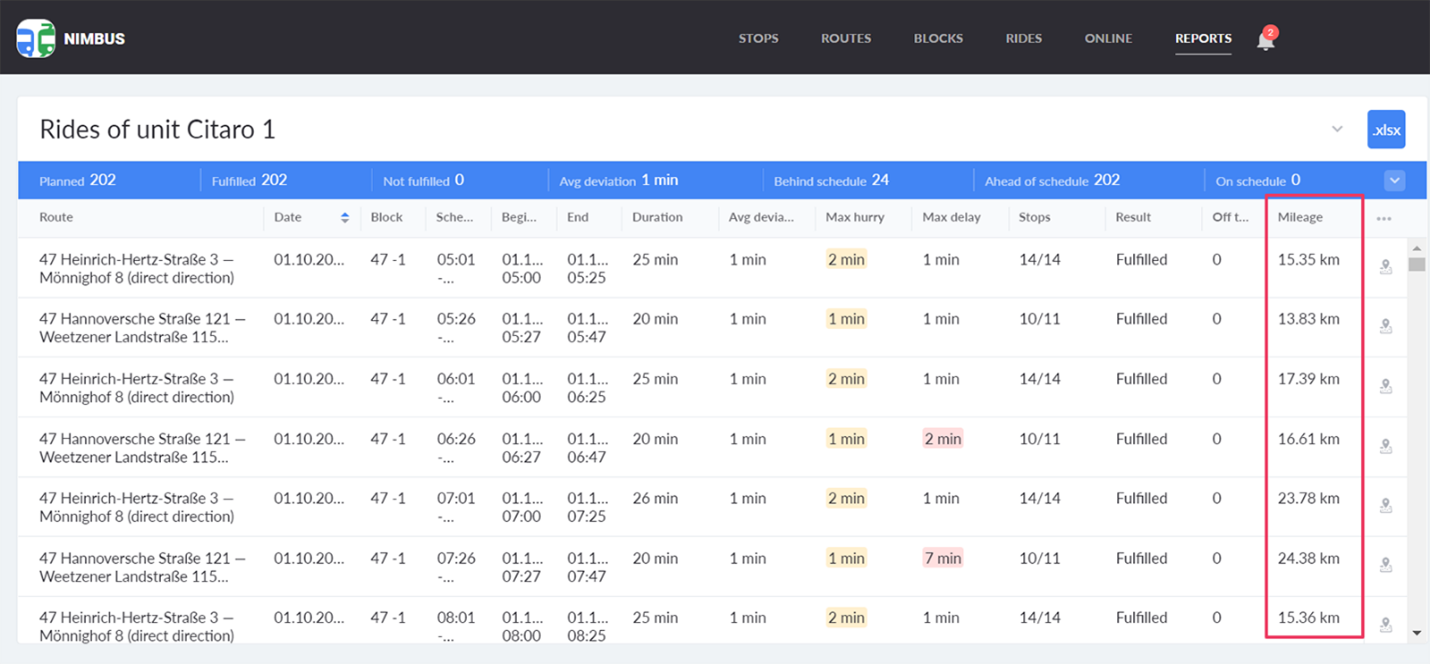Open the Routes tab
Screen dimensions: 1430x664
pos(846,38)
